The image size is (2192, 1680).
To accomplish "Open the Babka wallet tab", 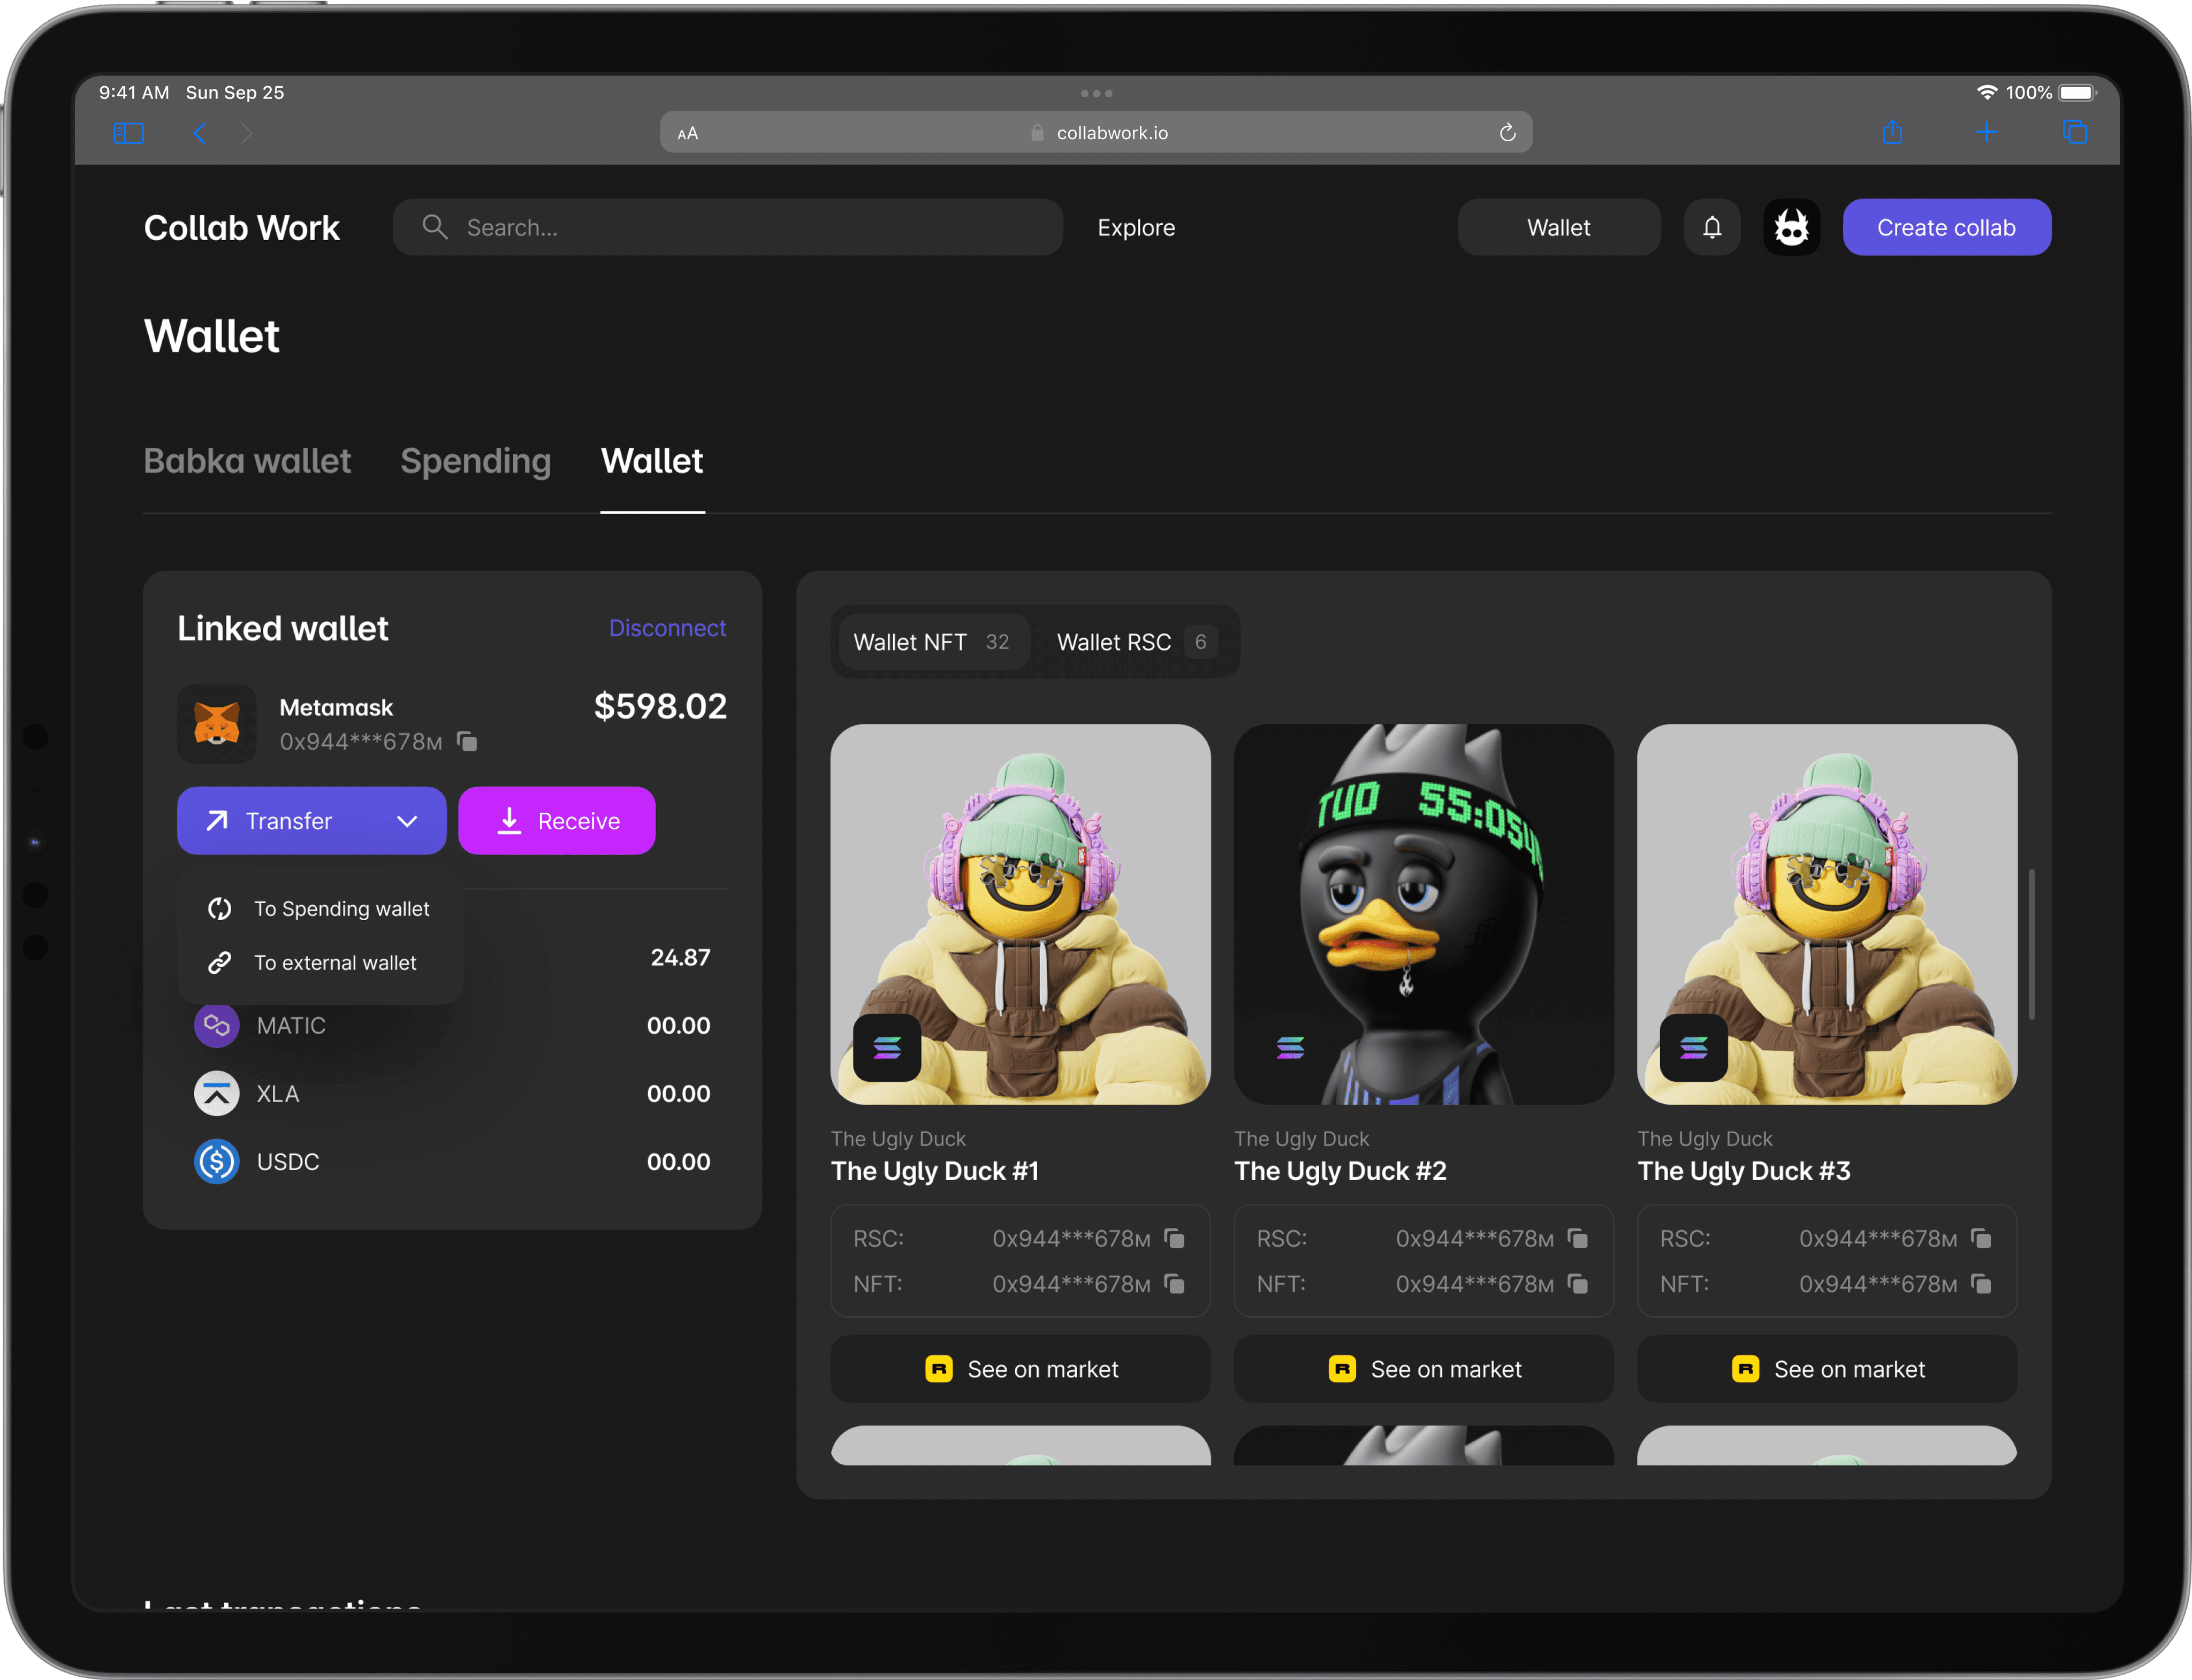I will click(247, 461).
